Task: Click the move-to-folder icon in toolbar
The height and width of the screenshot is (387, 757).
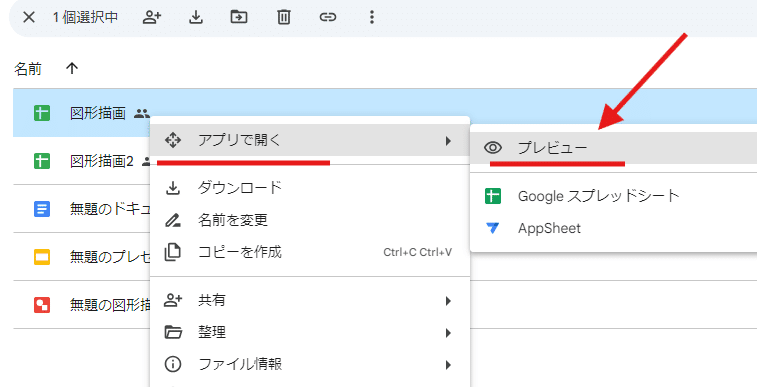Action: click(239, 17)
